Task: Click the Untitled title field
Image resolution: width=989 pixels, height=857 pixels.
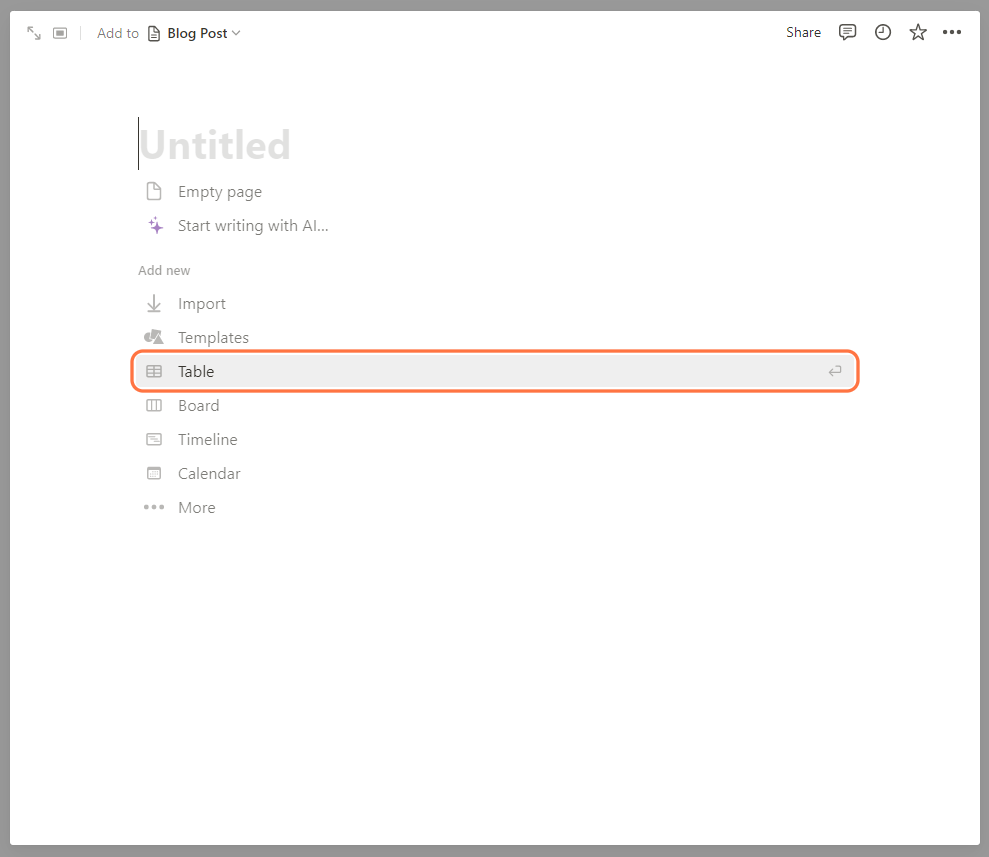Action: click(x=215, y=143)
